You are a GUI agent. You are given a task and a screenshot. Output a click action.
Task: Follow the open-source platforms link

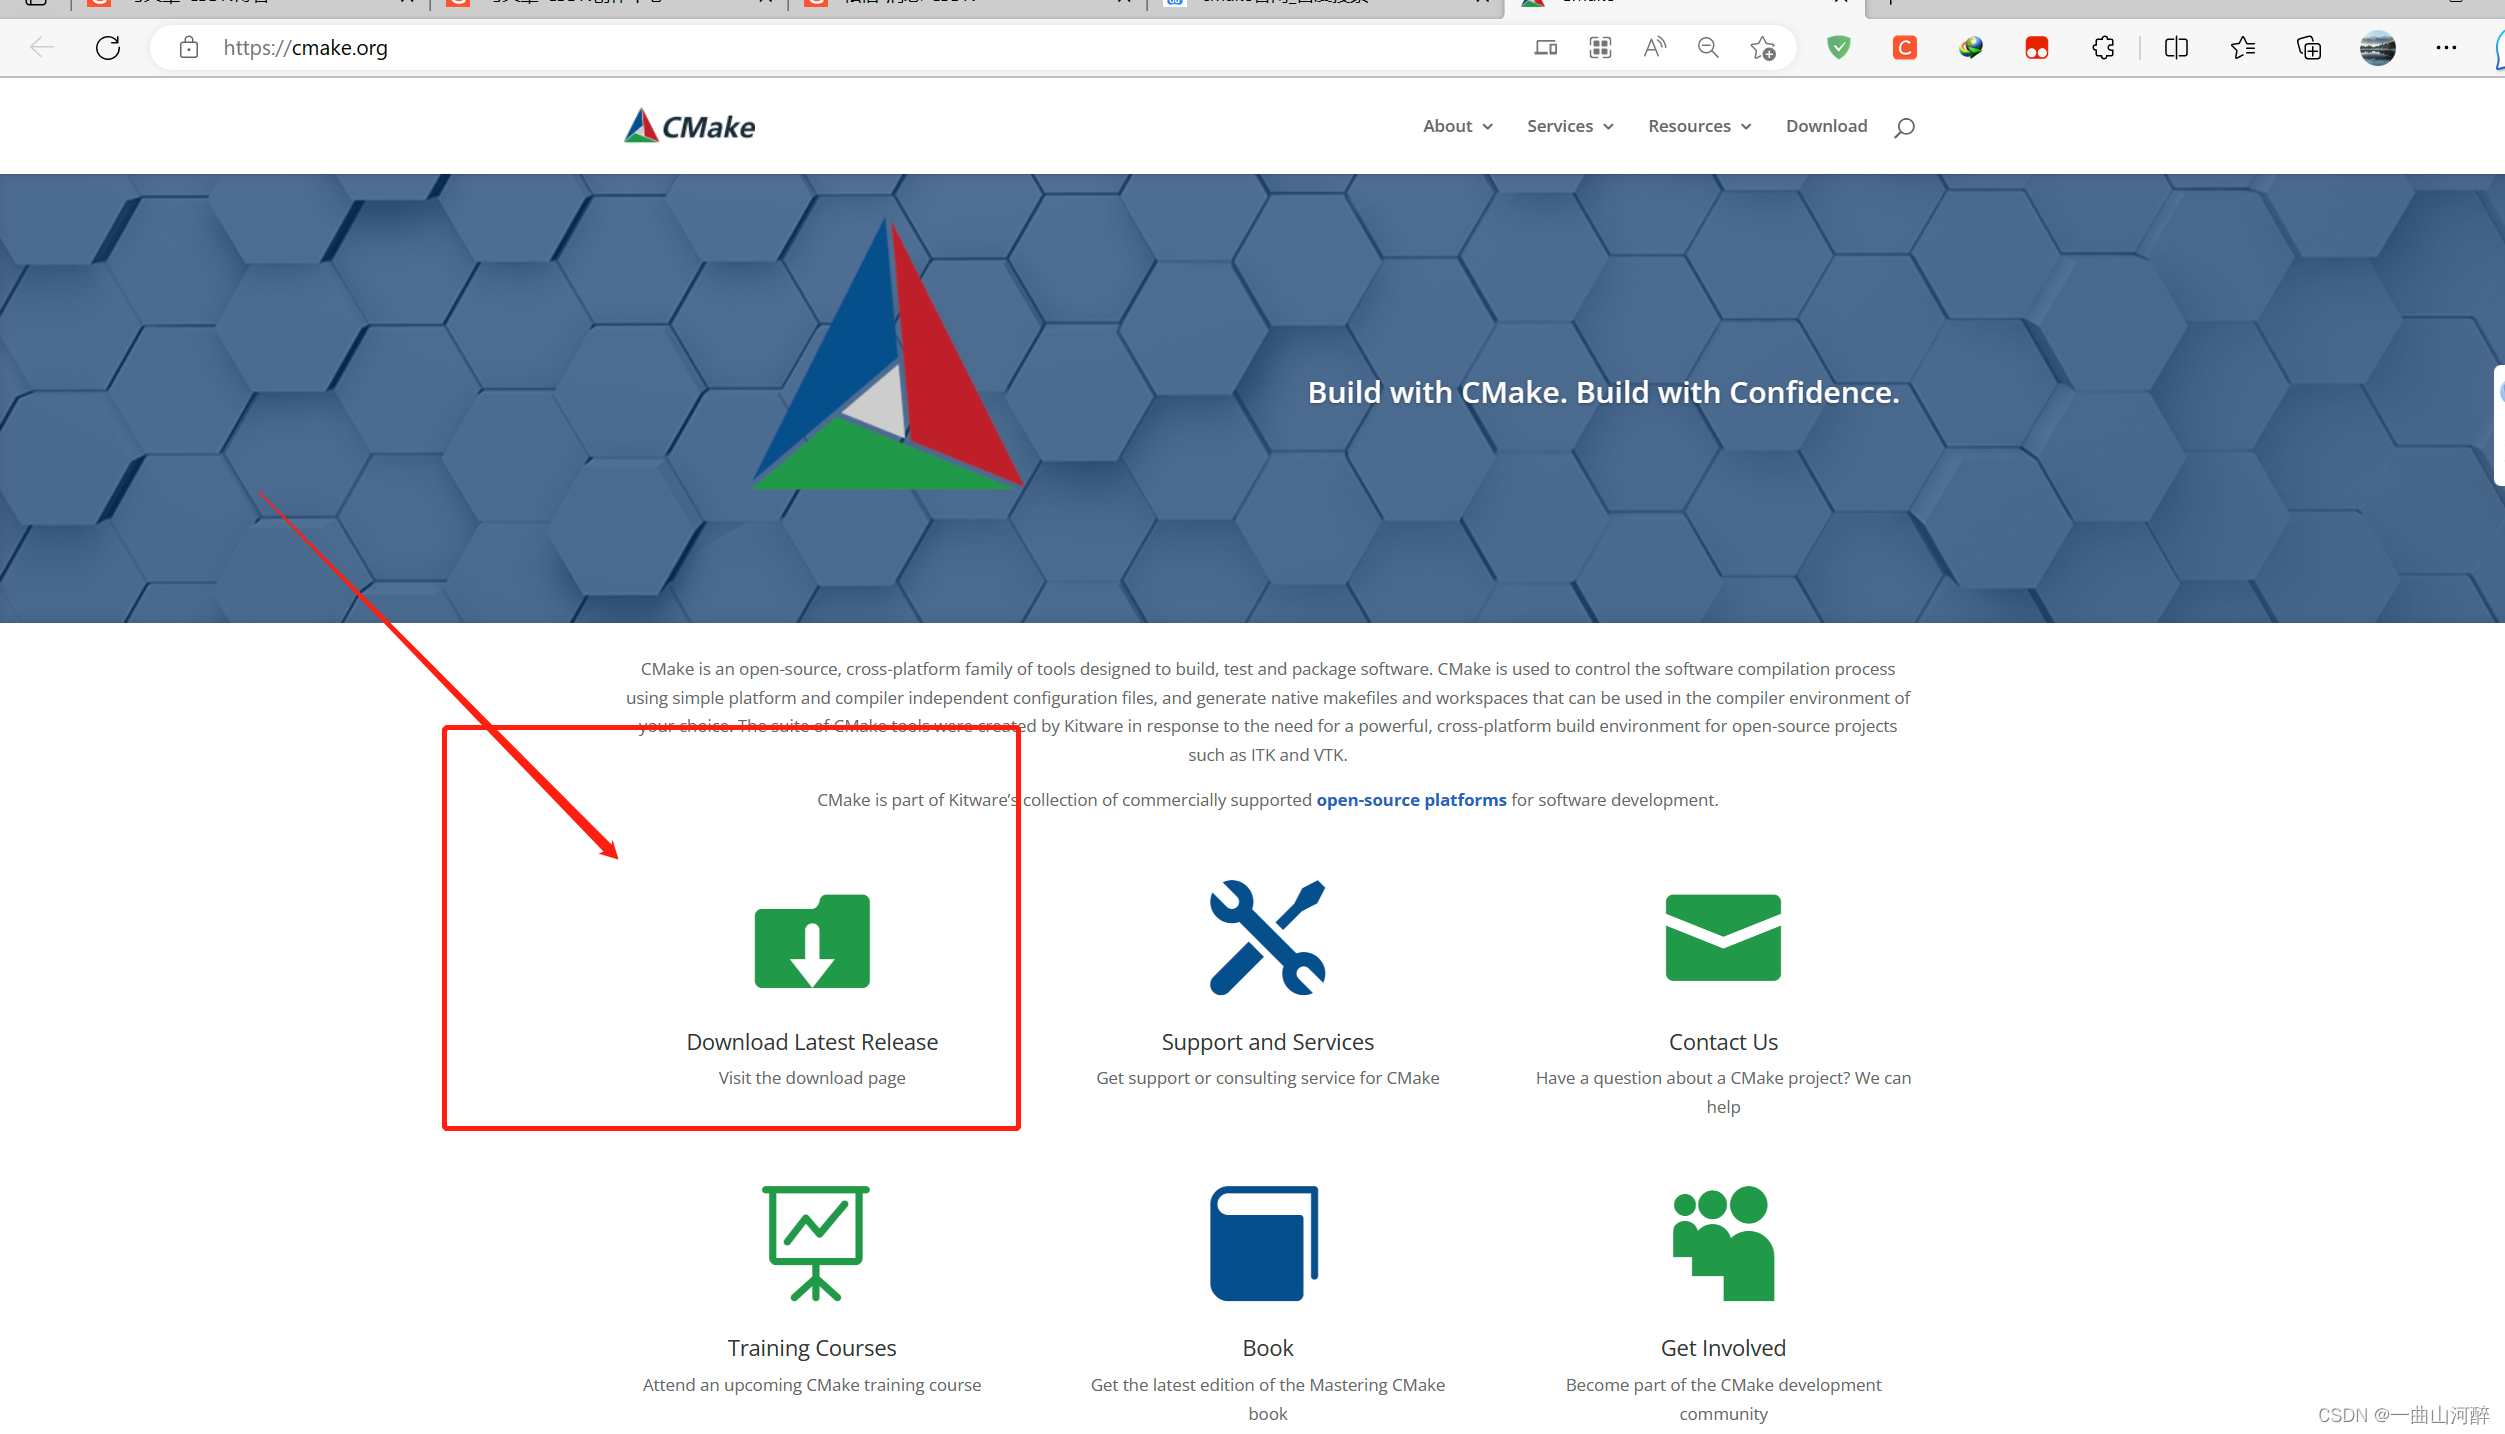click(1410, 799)
